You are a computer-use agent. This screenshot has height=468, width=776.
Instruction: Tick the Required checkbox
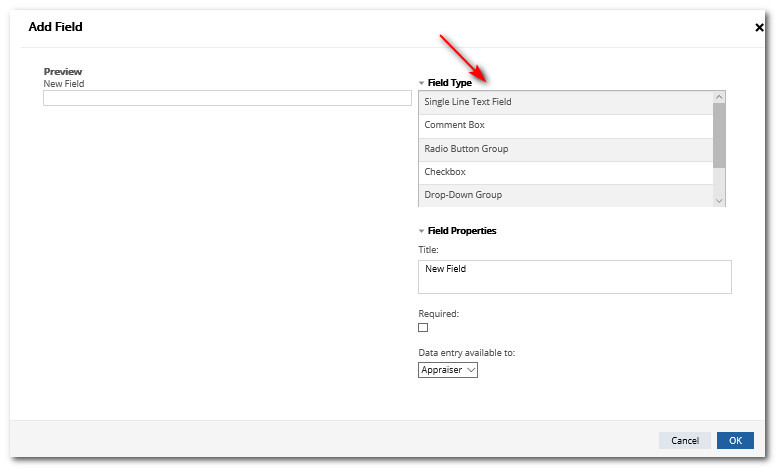tap(423, 328)
